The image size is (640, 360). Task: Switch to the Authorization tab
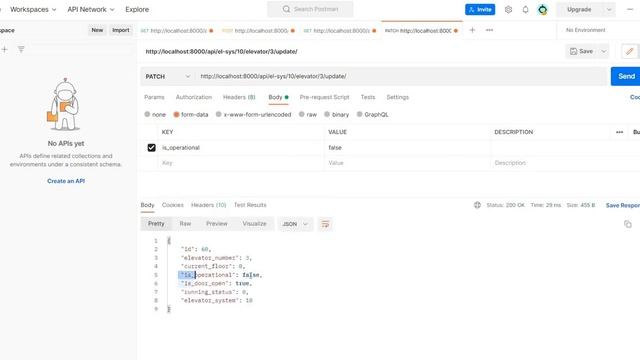[194, 97]
